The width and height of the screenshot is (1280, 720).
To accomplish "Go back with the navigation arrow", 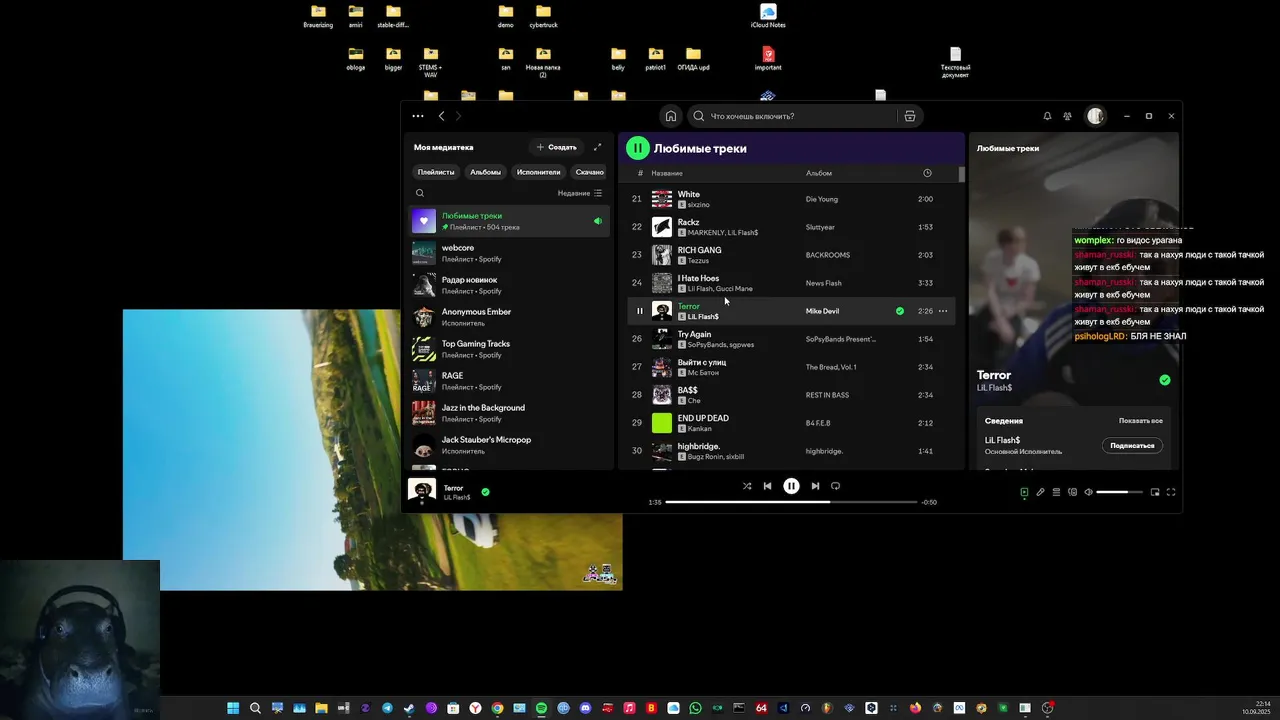I will pyautogui.click(x=441, y=116).
